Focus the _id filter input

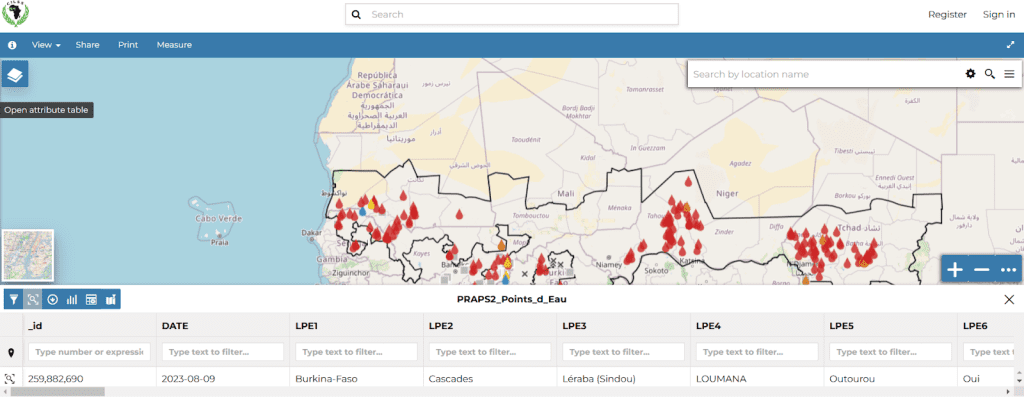point(89,352)
